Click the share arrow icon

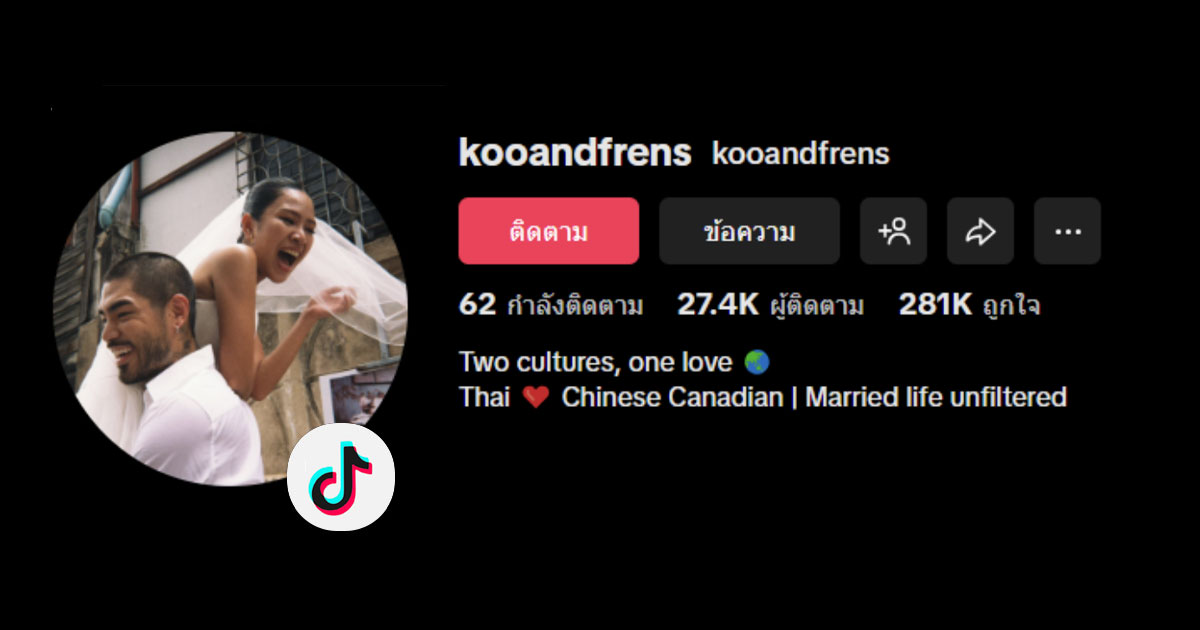click(980, 231)
